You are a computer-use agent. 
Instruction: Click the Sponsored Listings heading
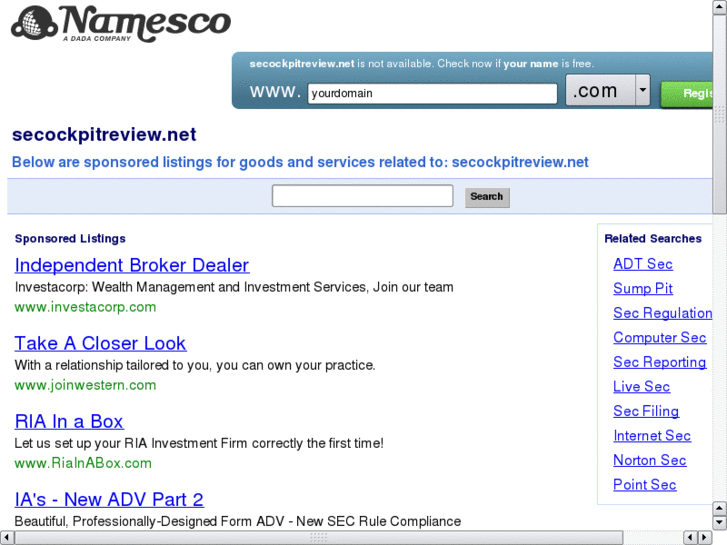tap(70, 238)
